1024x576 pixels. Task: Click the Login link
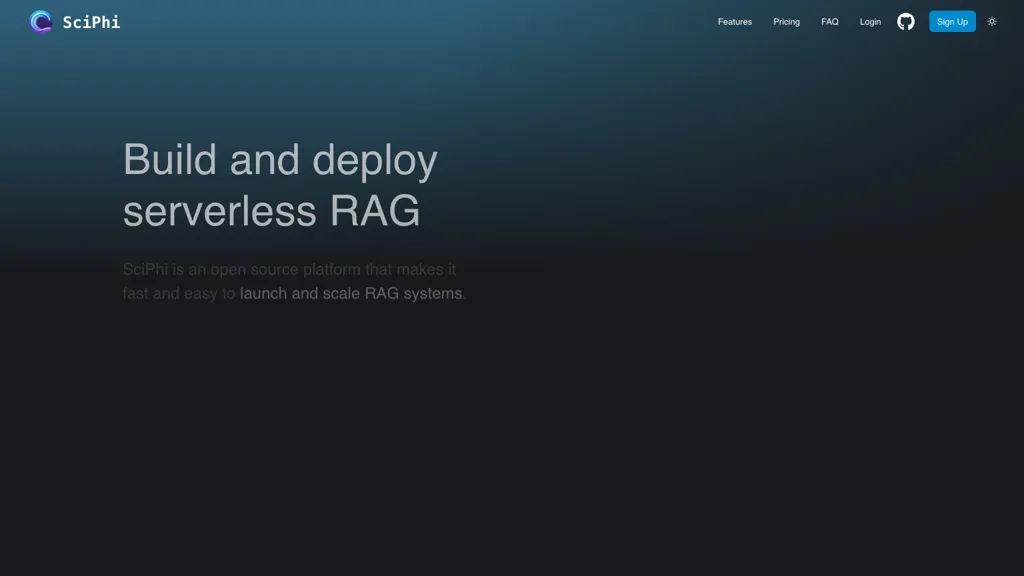(870, 22)
